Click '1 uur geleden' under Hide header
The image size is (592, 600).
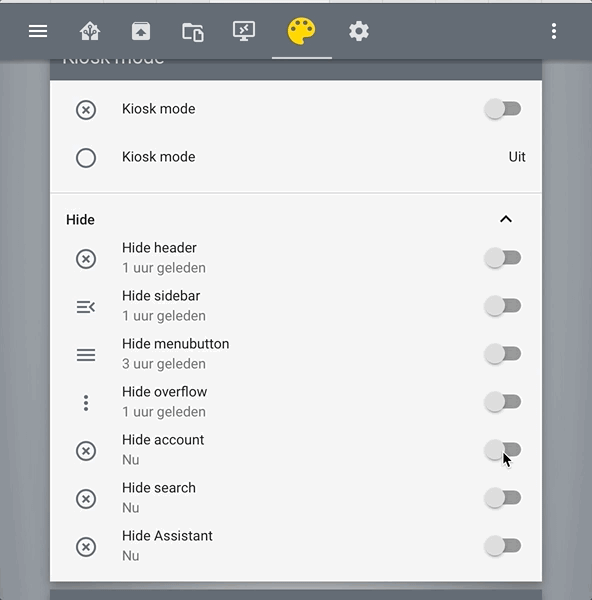[164, 268]
